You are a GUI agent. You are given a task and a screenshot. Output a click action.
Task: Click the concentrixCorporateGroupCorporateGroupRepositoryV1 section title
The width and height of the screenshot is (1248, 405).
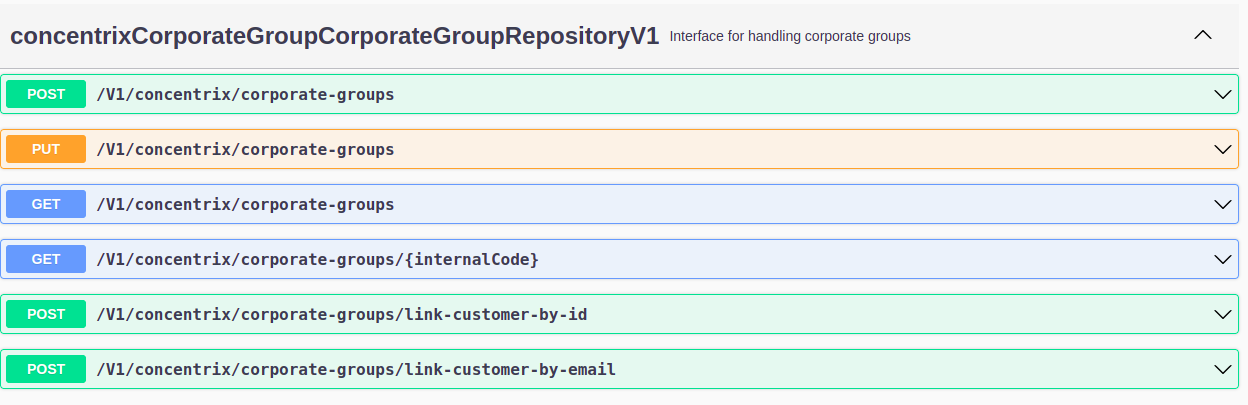click(x=334, y=36)
